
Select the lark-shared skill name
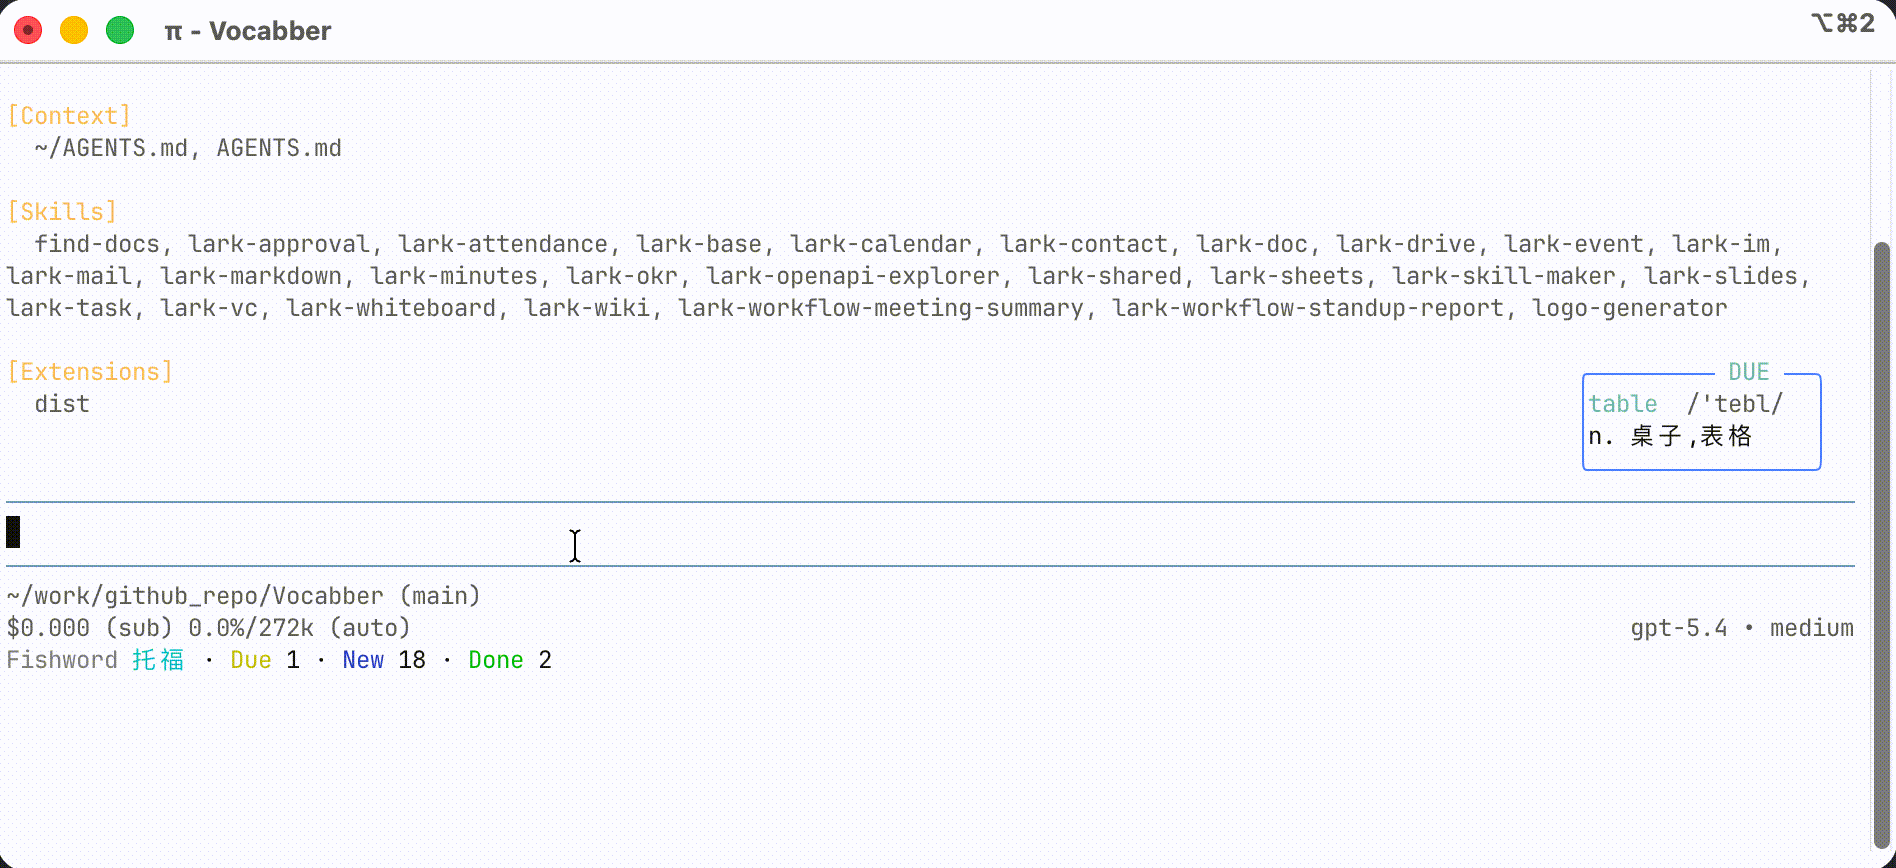click(1105, 276)
